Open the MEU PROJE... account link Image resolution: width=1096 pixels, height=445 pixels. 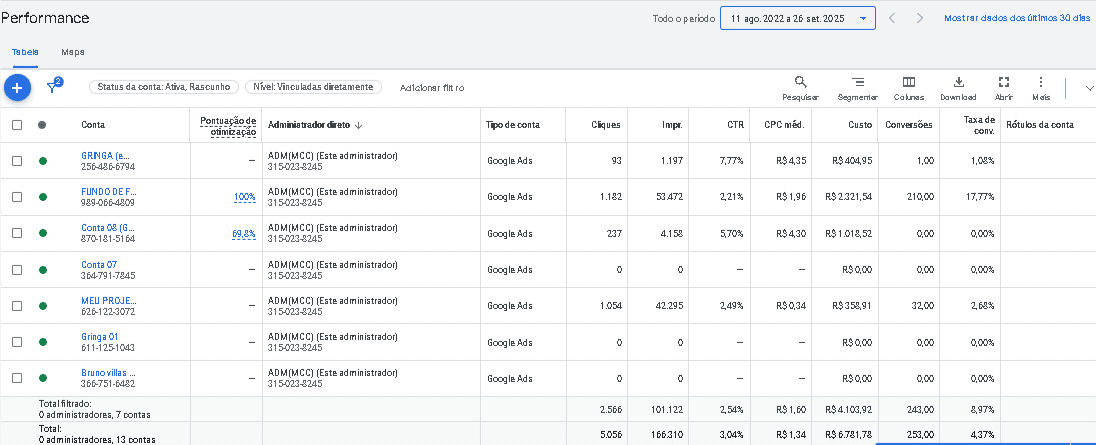tap(108, 300)
